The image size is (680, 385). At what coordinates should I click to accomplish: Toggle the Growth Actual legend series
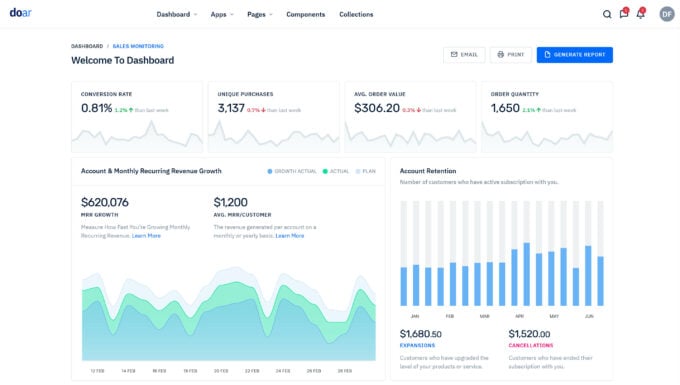pos(292,171)
